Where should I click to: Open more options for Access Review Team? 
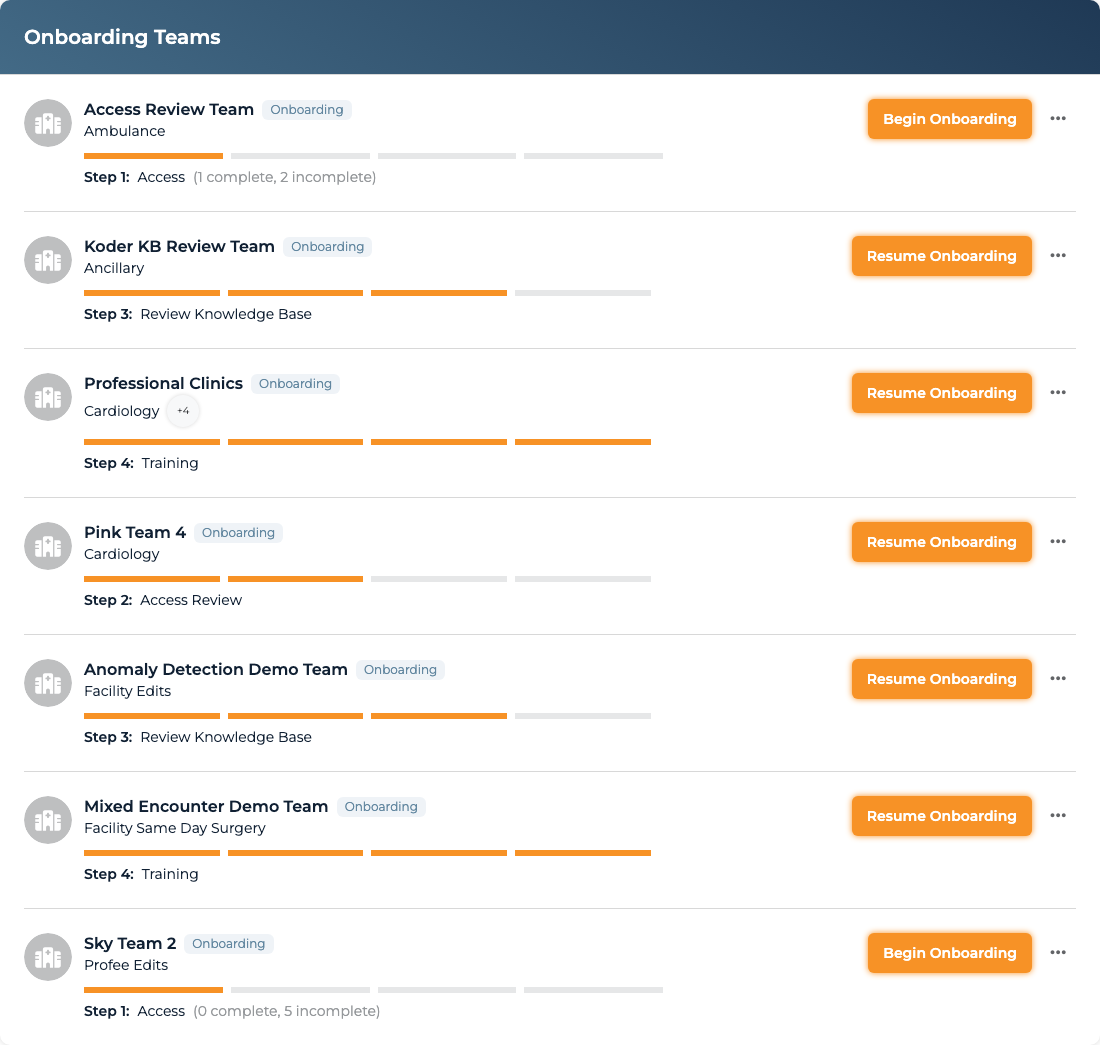click(x=1058, y=119)
